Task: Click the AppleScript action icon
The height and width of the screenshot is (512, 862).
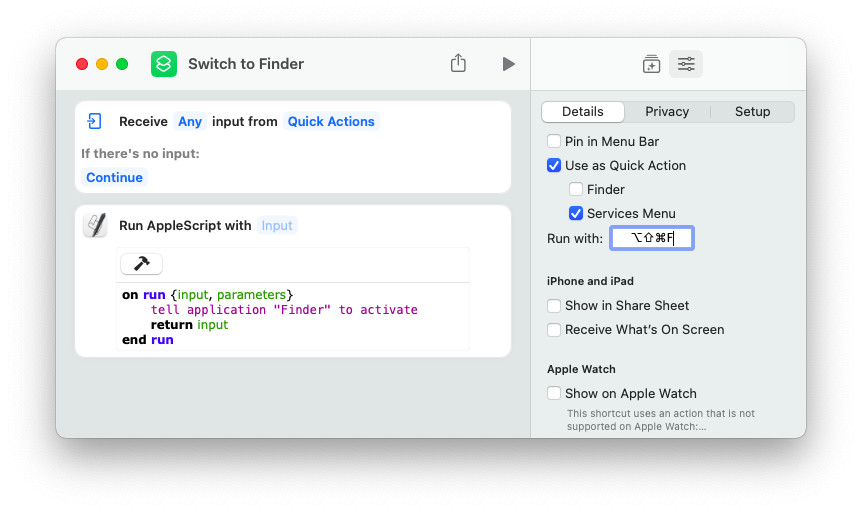Action: [x=95, y=225]
